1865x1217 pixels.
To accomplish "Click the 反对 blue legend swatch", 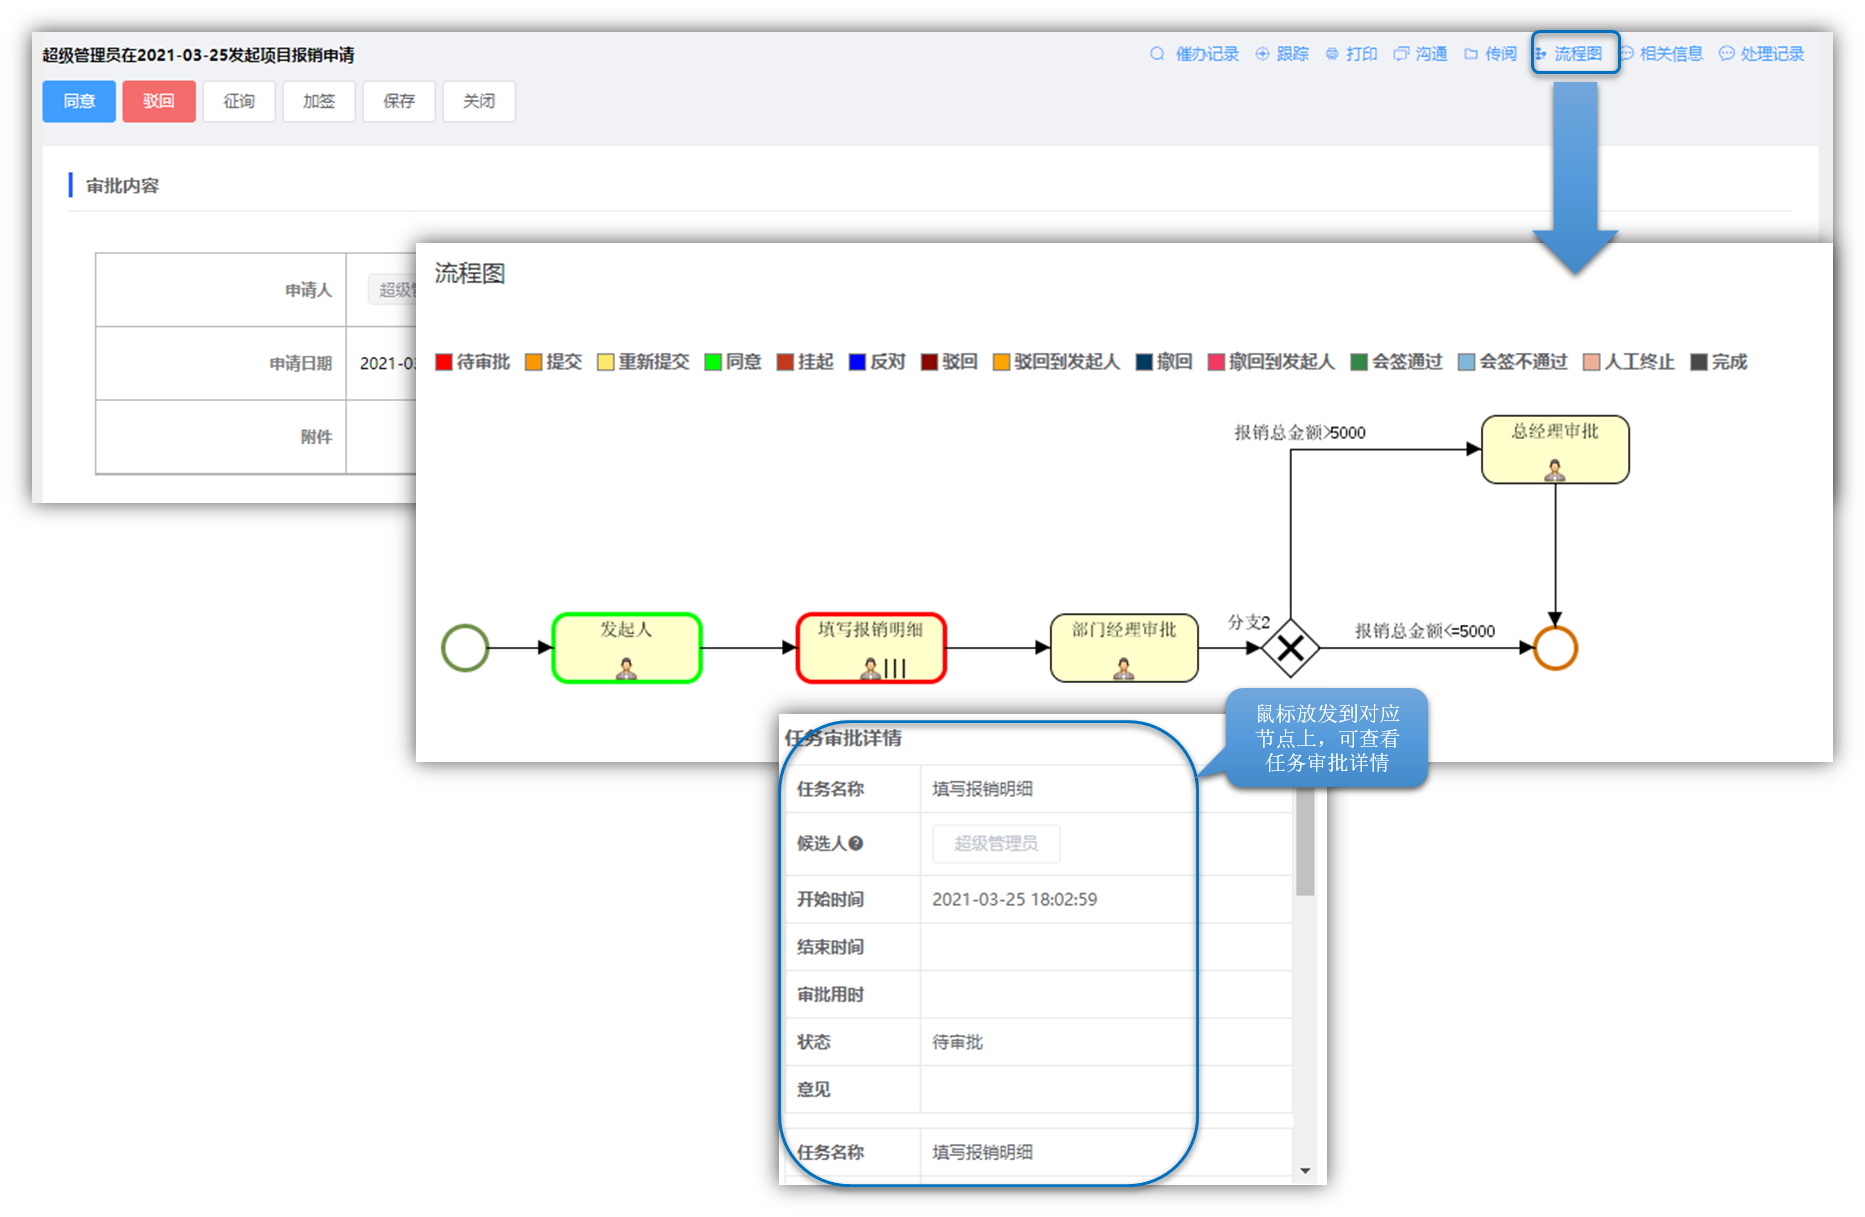I will (x=857, y=362).
